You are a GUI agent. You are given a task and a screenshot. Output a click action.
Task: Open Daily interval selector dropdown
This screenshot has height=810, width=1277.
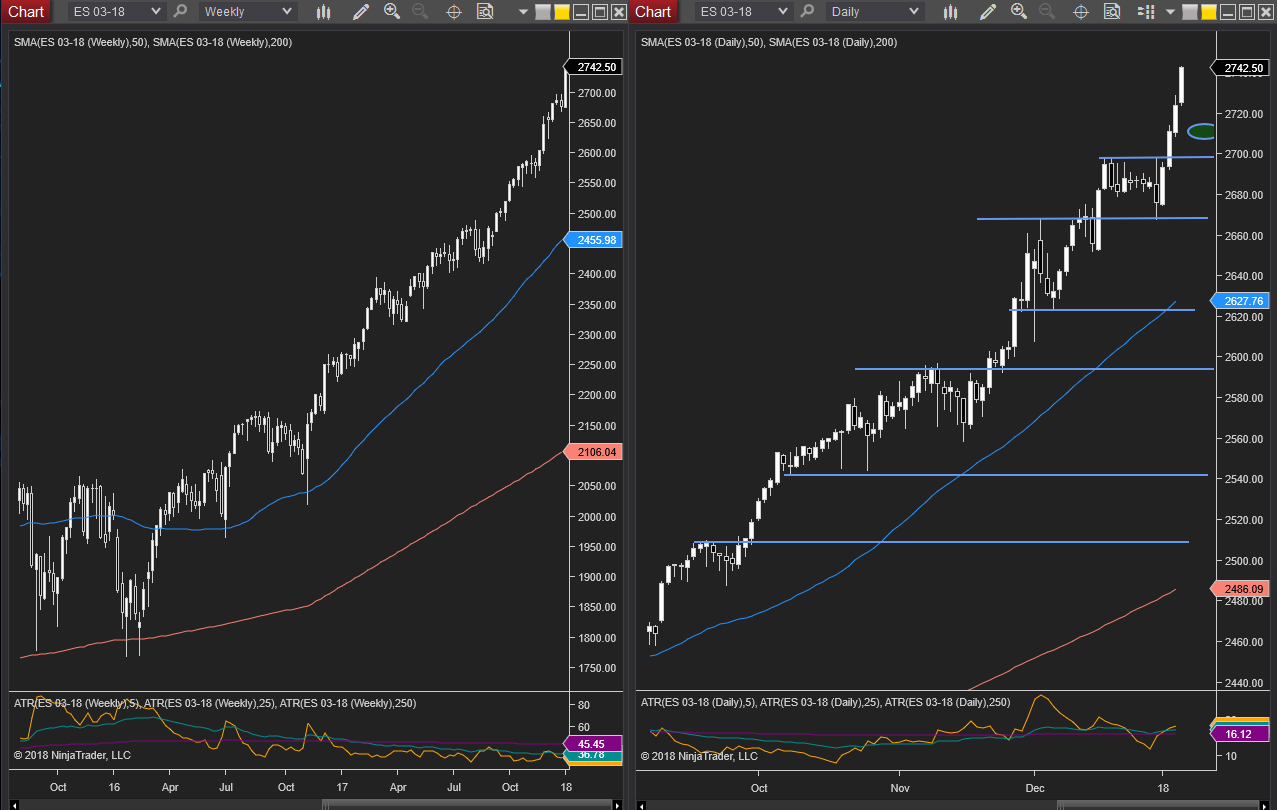pos(875,11)
